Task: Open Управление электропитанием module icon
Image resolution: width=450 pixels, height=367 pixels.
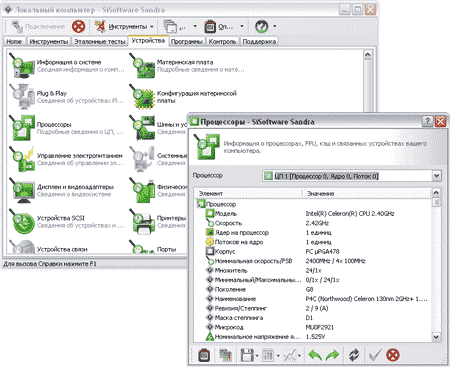Action: click(x=22, y=159)
